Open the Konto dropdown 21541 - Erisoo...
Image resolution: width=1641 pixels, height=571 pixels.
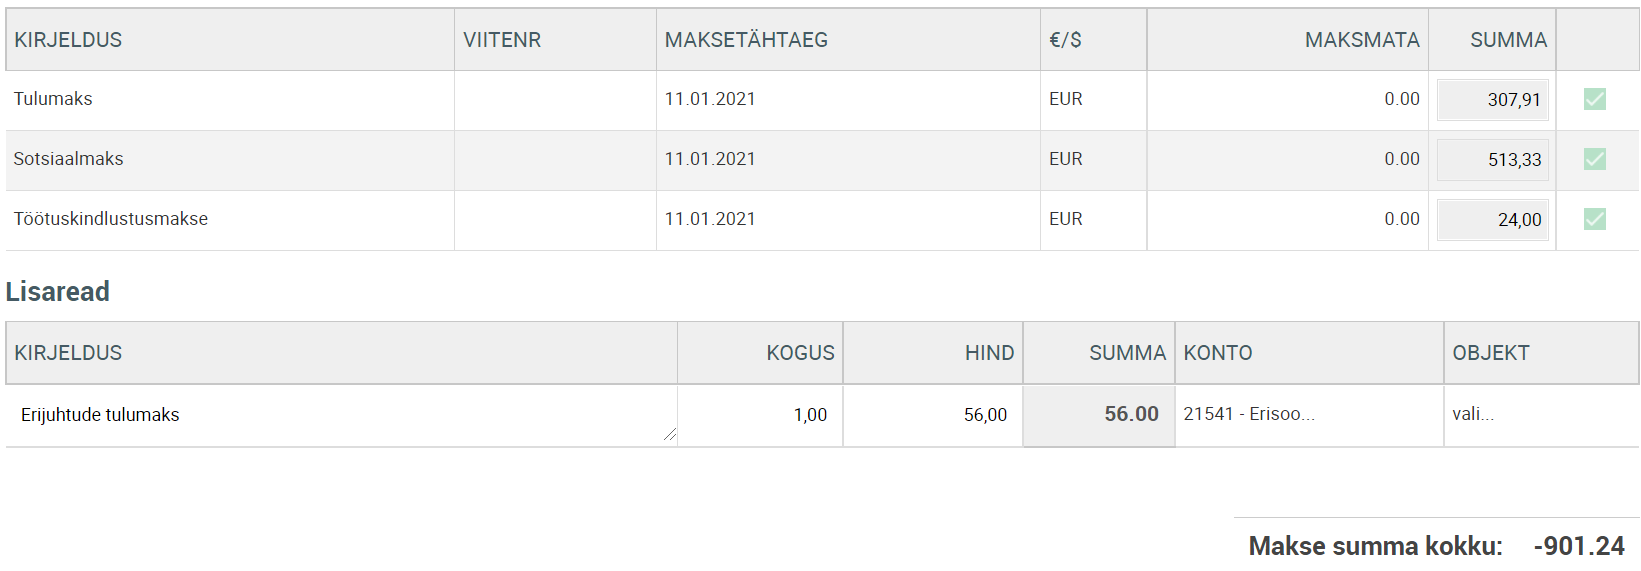pos(1309,414)
